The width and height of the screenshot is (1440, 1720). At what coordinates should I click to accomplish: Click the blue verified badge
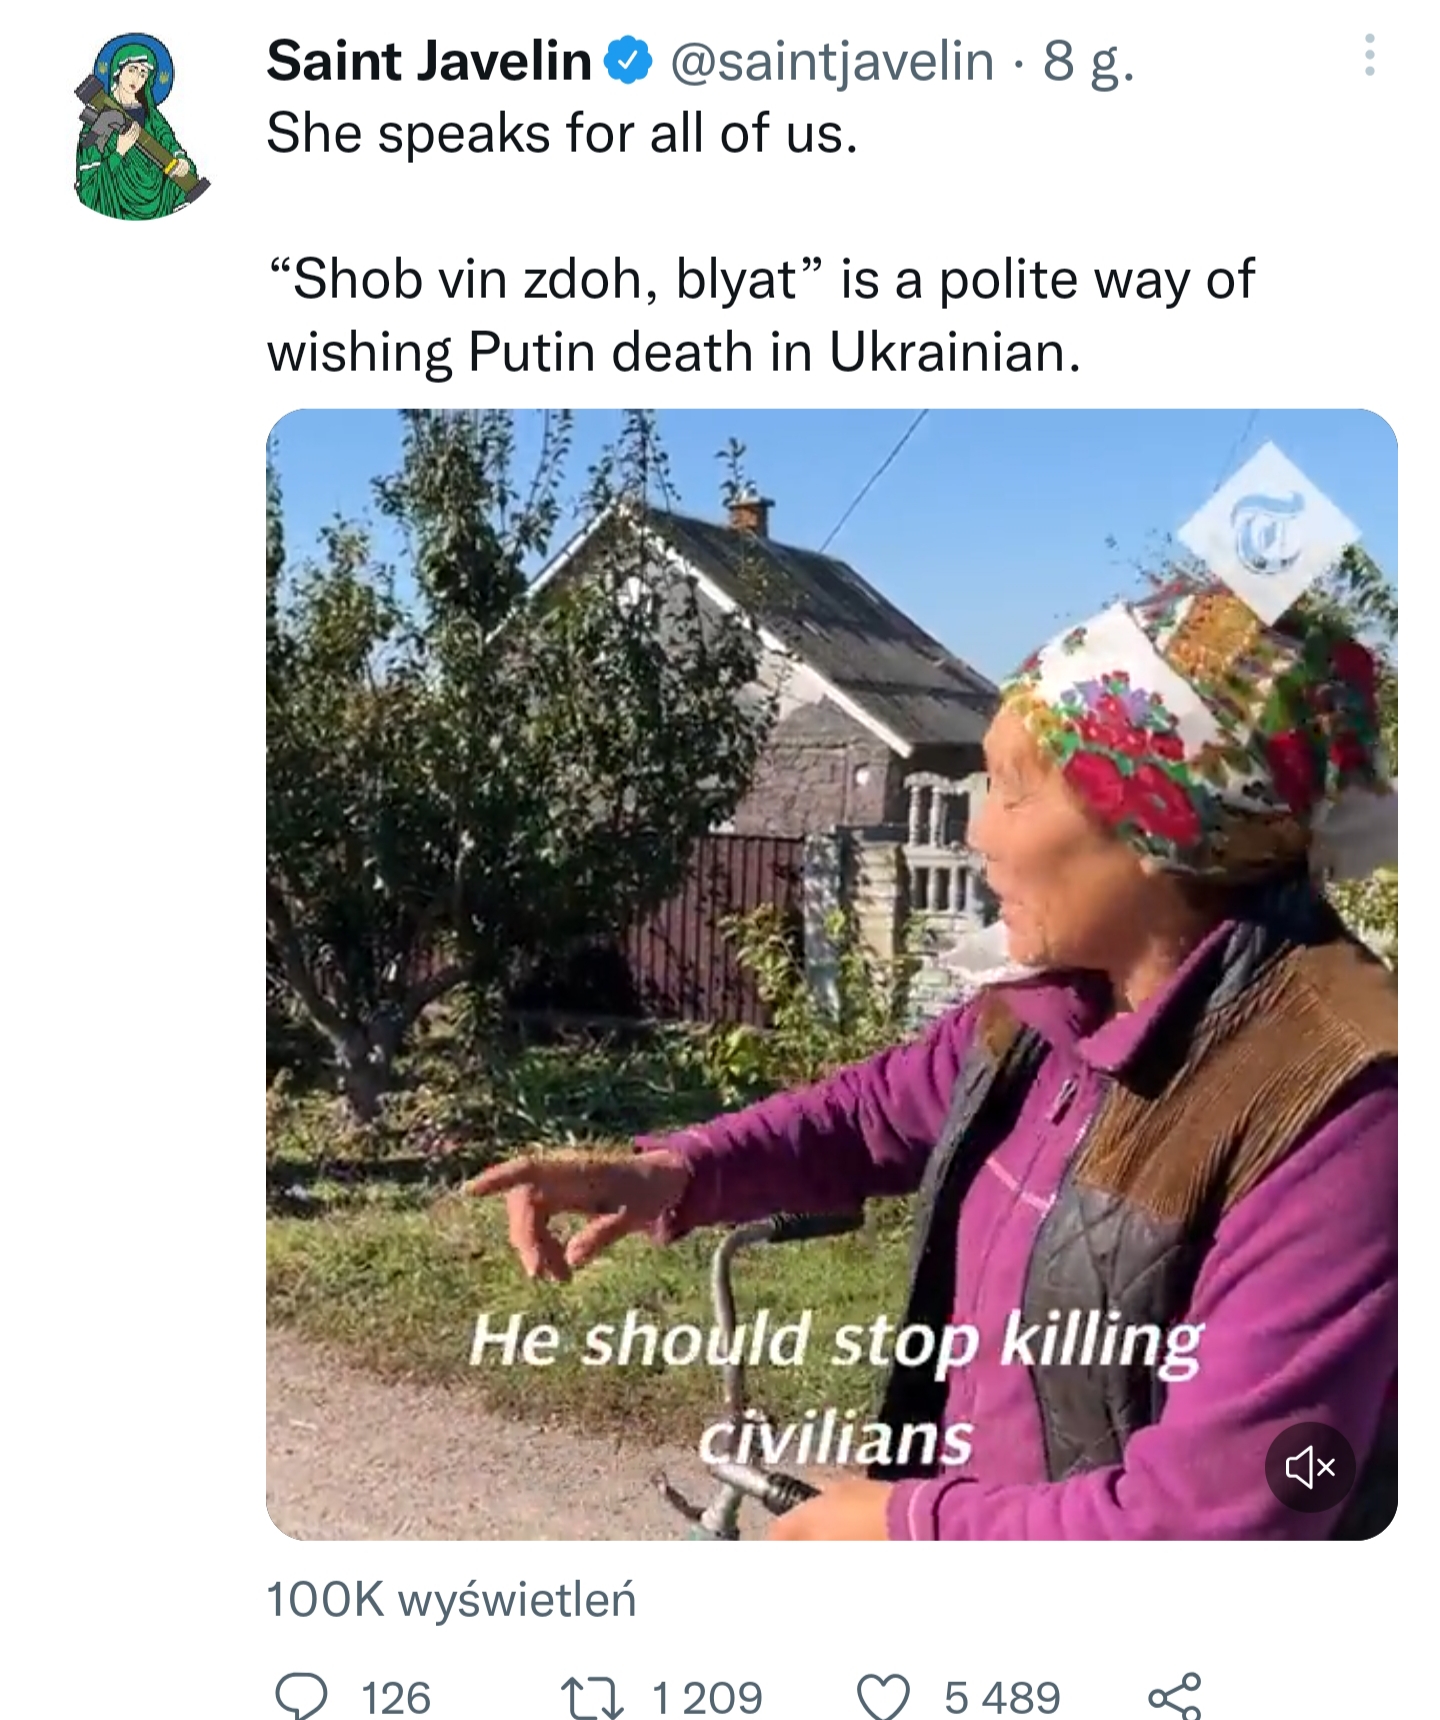[628, 62]
